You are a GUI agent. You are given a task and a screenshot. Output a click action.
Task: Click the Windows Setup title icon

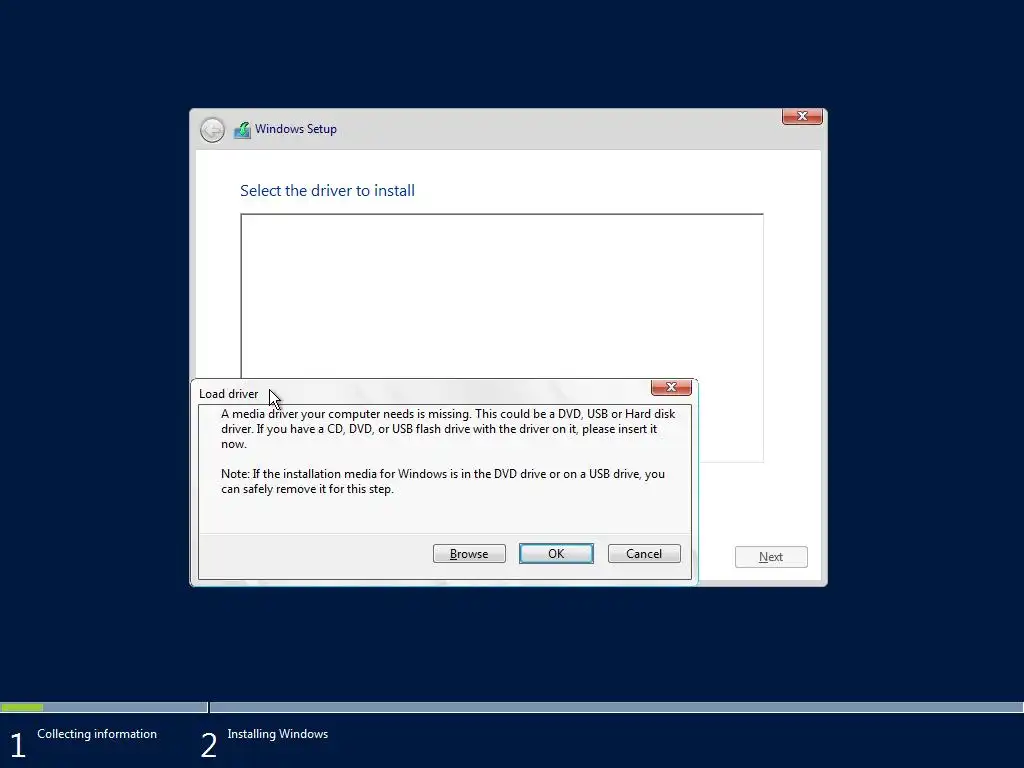coord(242,130)
